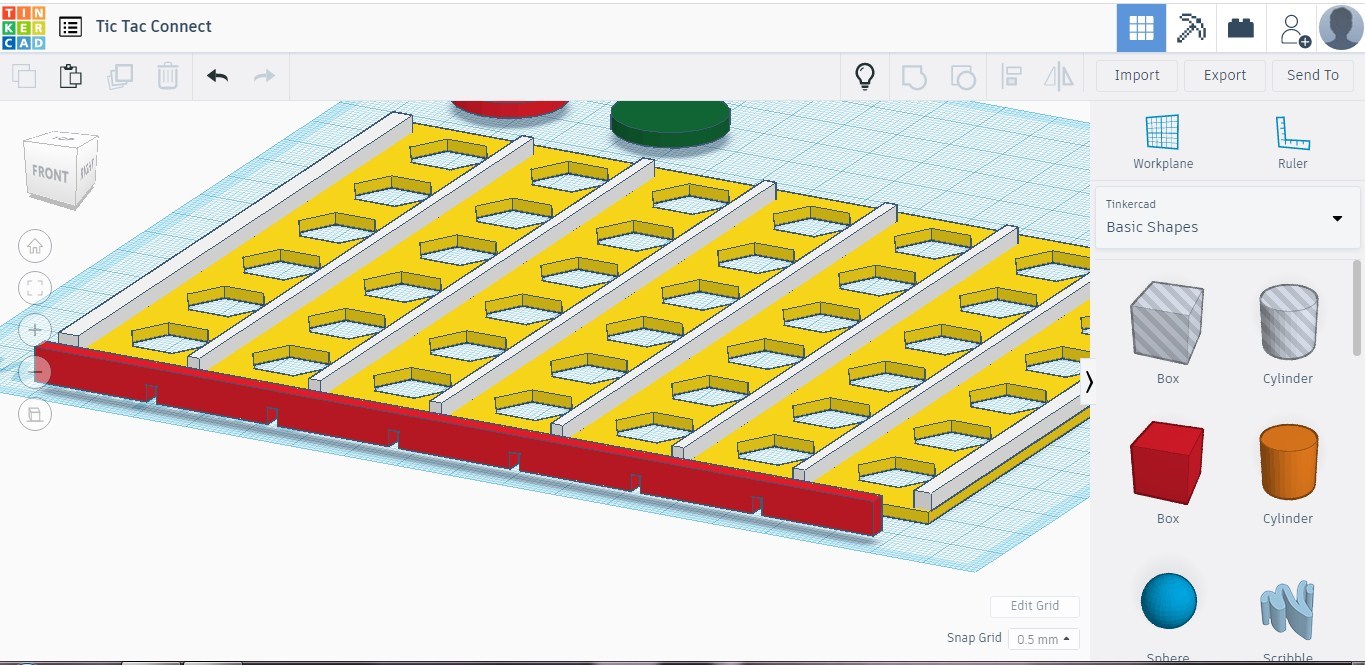Open Blocks mode with pickaxe icon
This screenshot has height=665, width=1365.
[1191, 28]
